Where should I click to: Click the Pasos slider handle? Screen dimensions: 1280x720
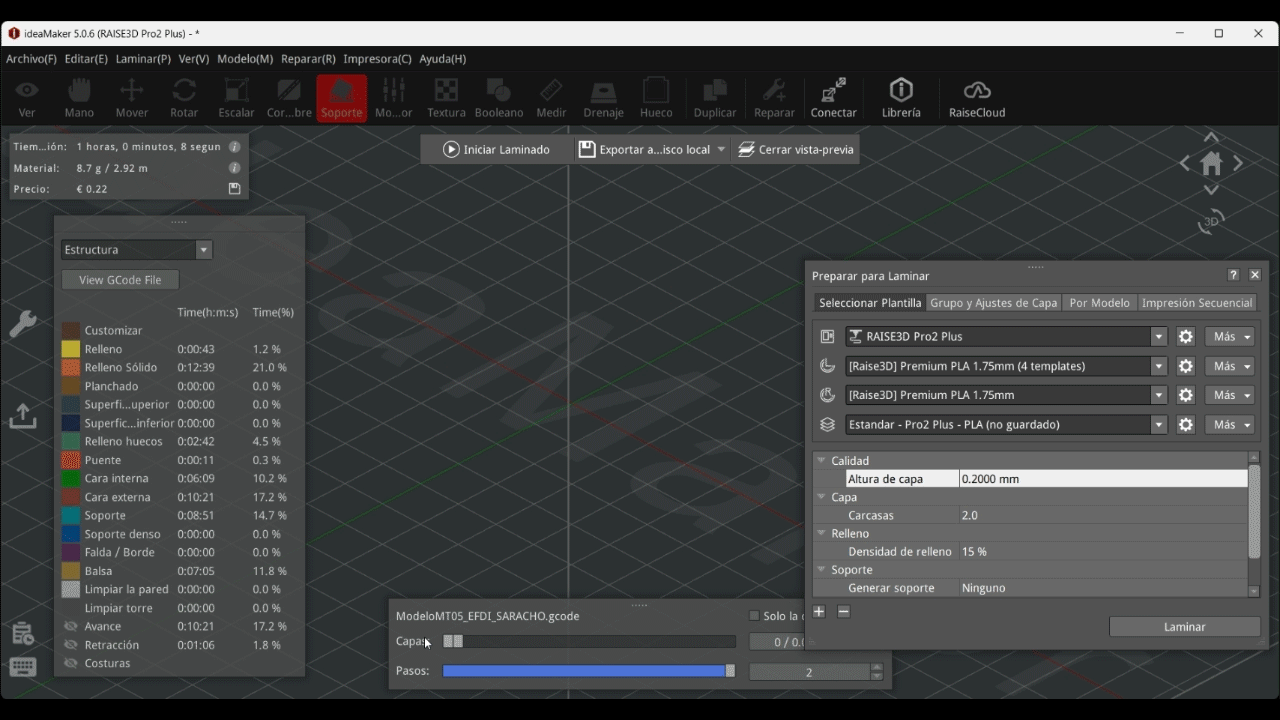[x=730, y=672]
